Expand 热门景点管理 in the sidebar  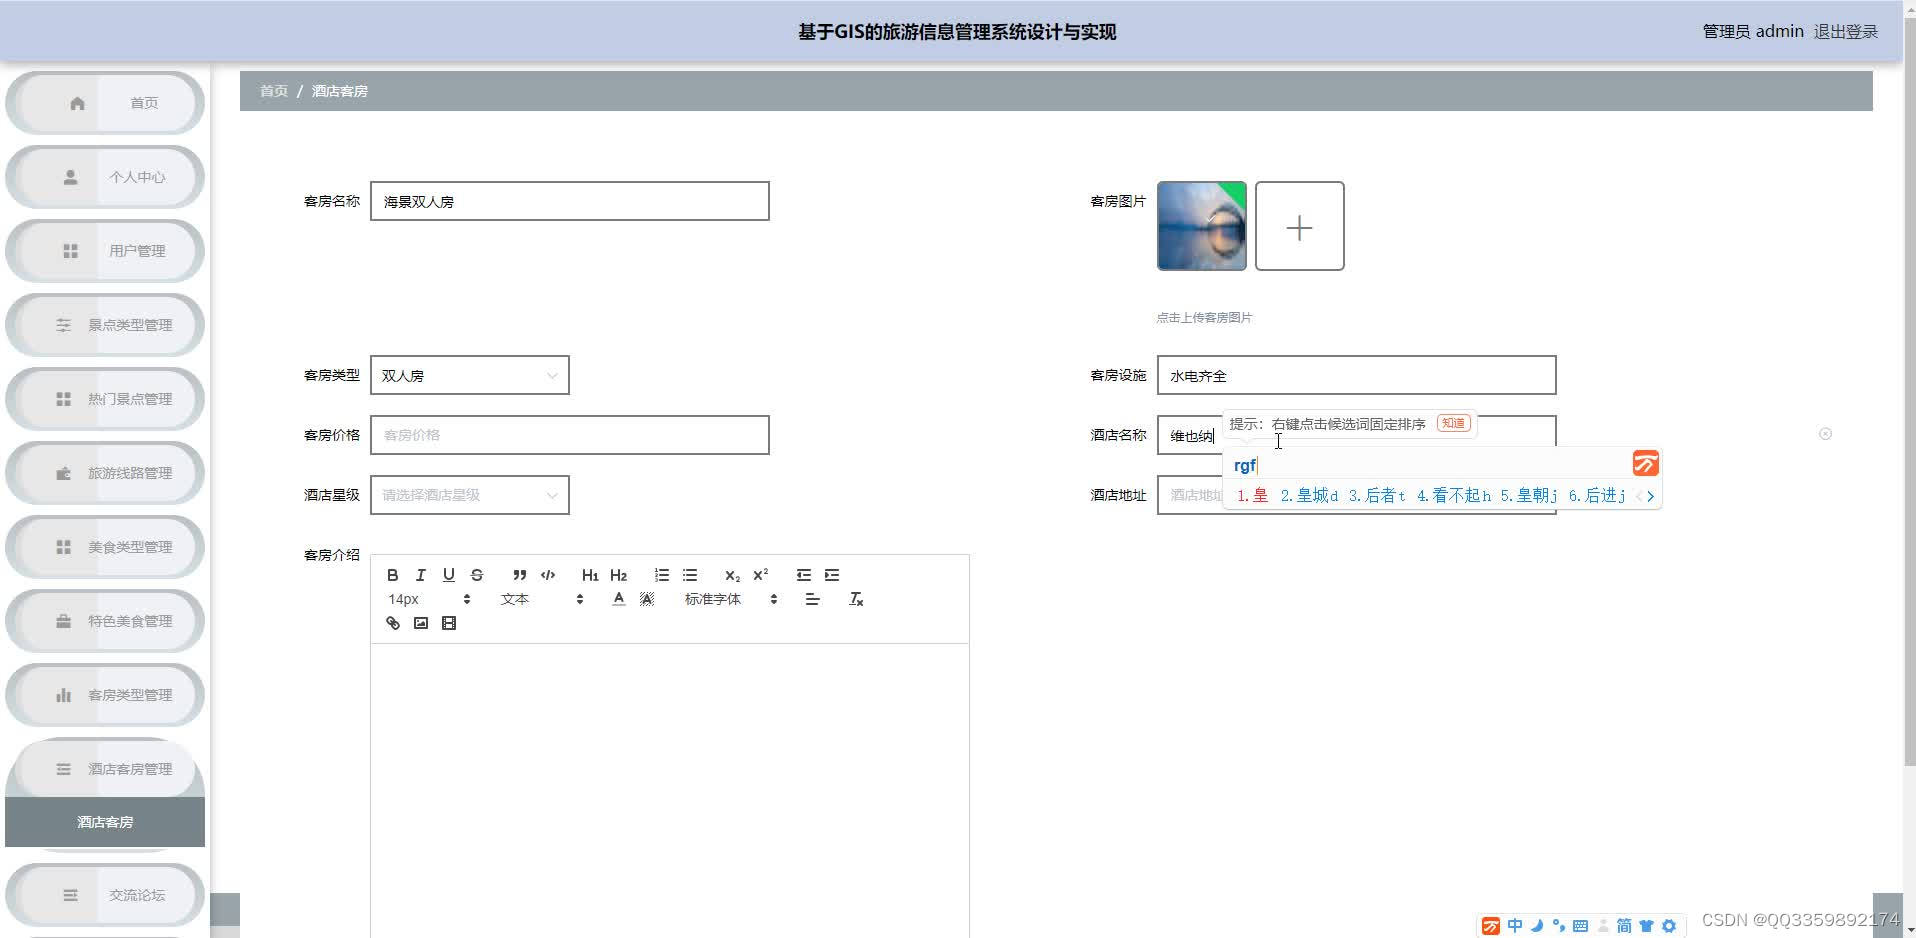pos(105,399)
